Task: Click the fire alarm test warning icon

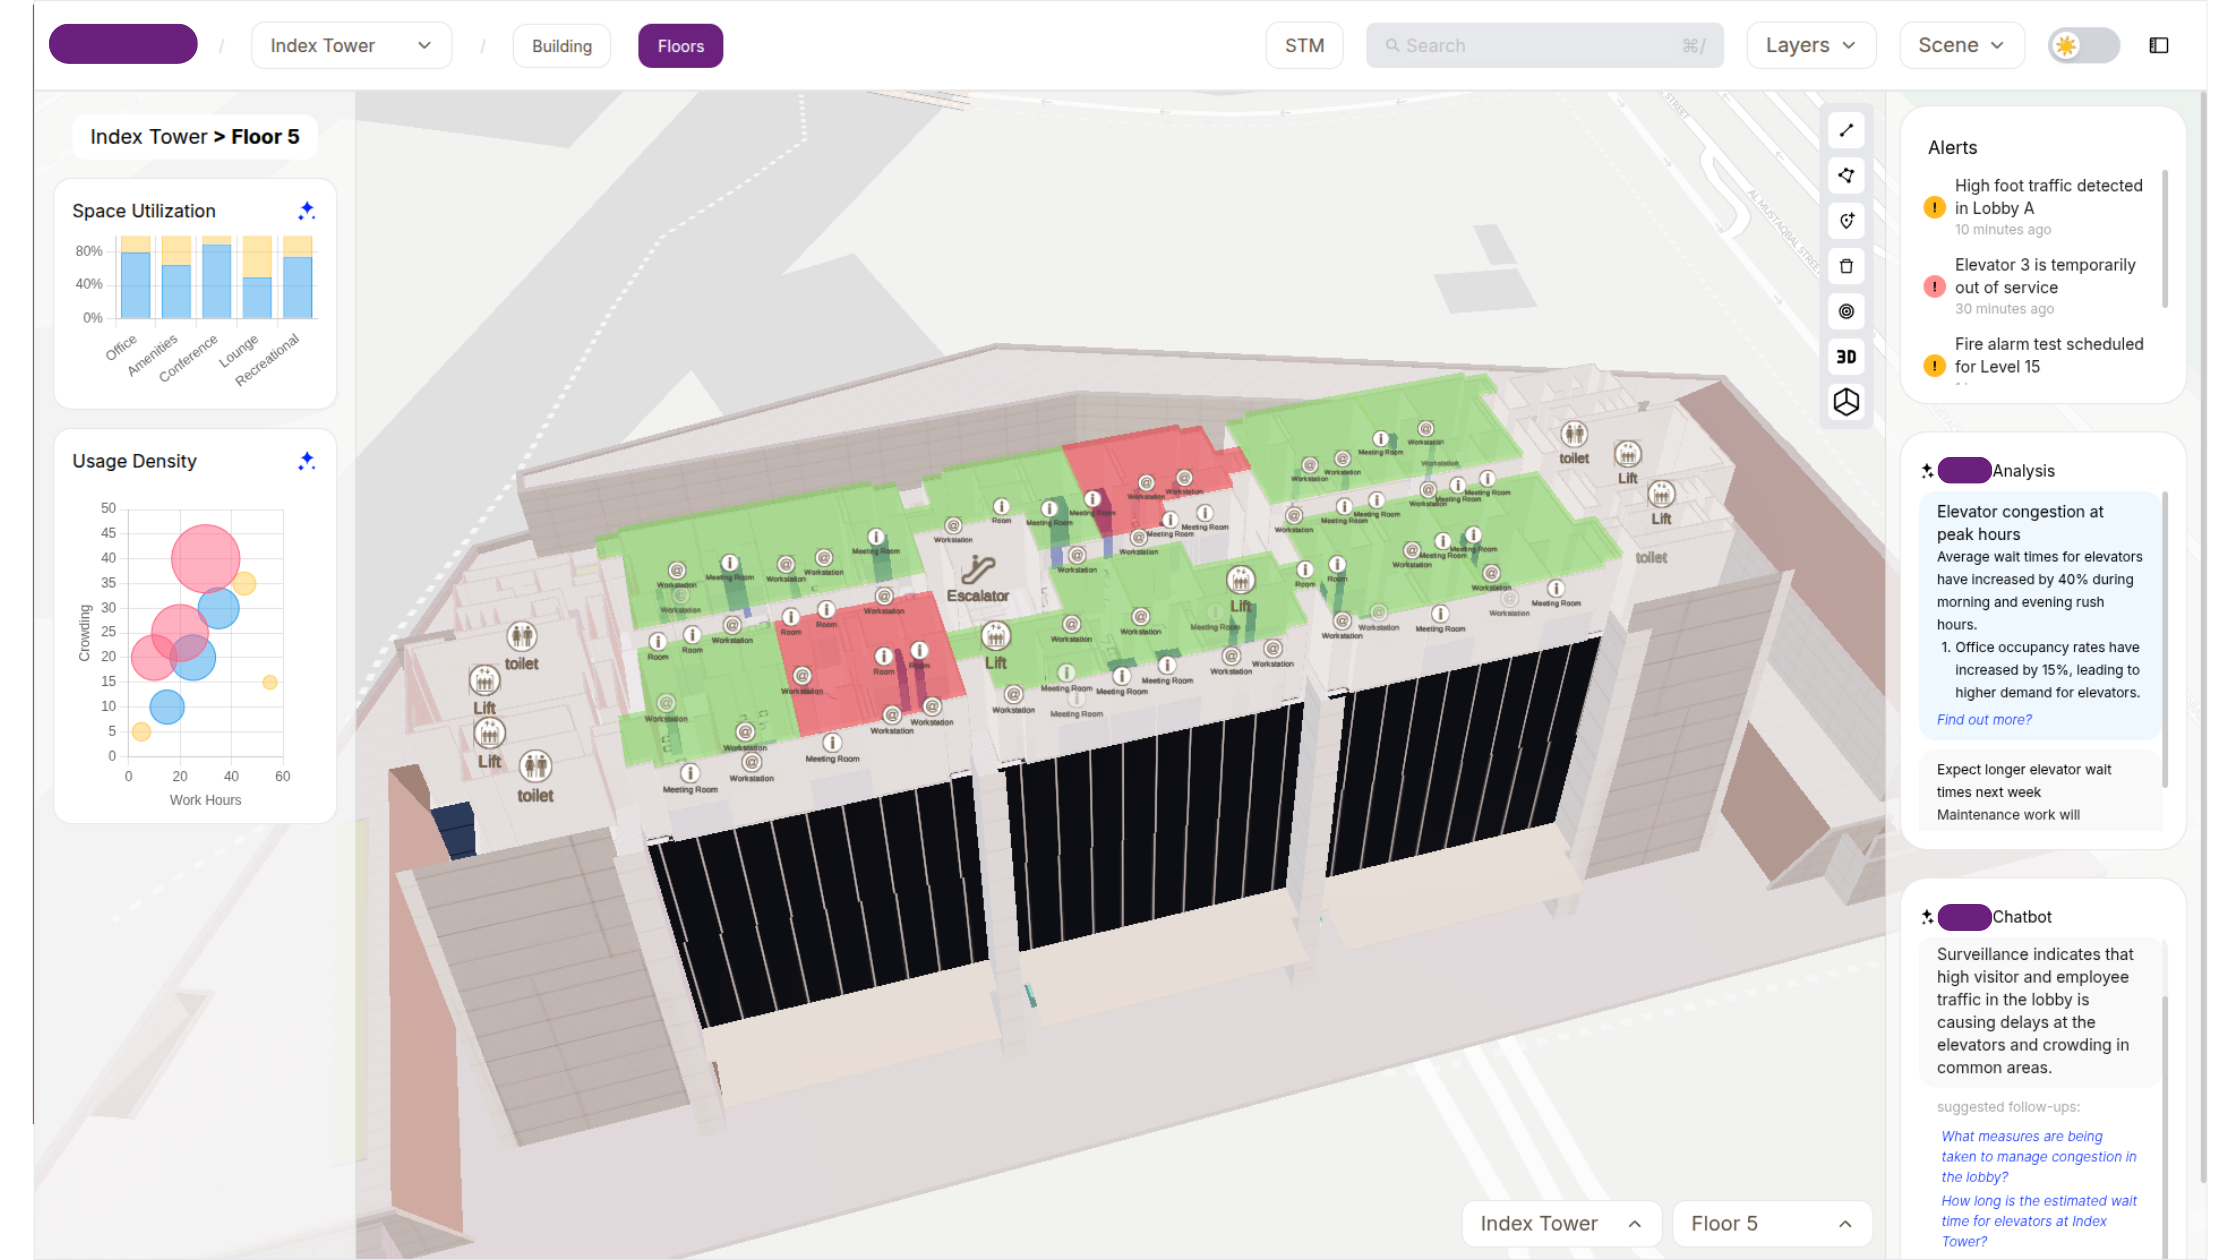Action: (1934, 366)
